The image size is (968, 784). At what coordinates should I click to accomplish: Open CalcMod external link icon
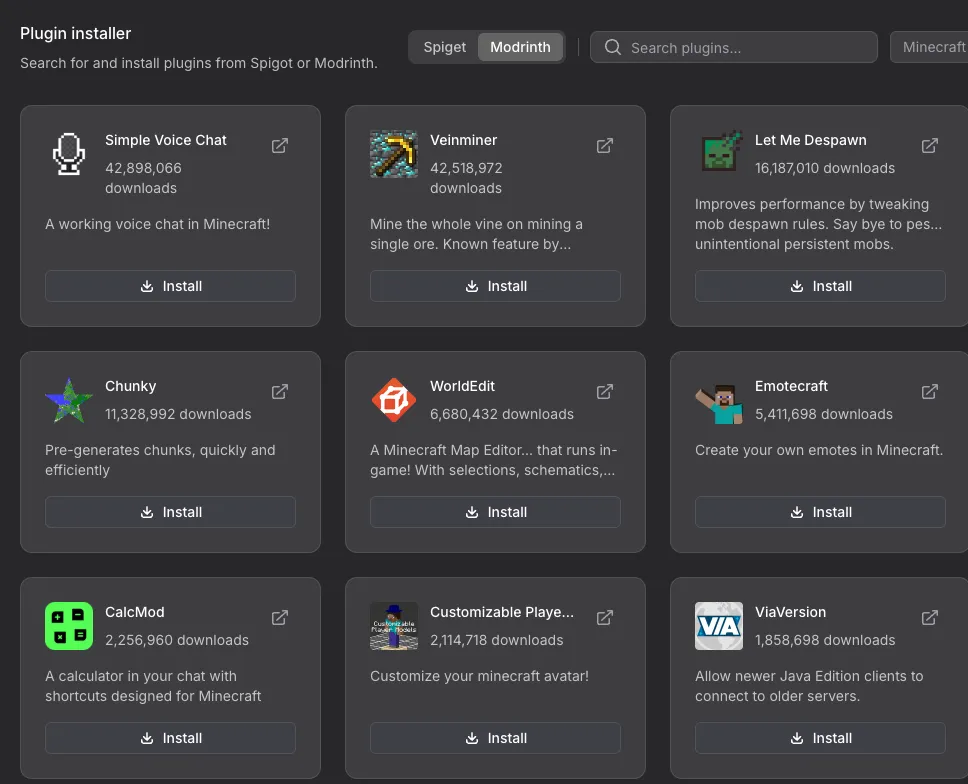pyautogui.click(x=280, y=617)
